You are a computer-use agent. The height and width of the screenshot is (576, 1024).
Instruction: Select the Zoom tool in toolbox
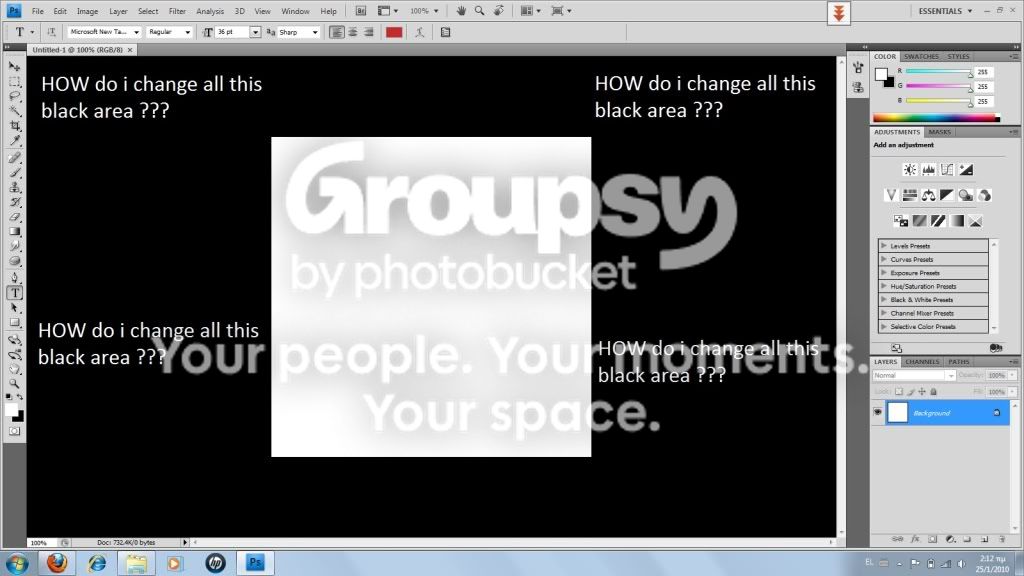(14, 384)
